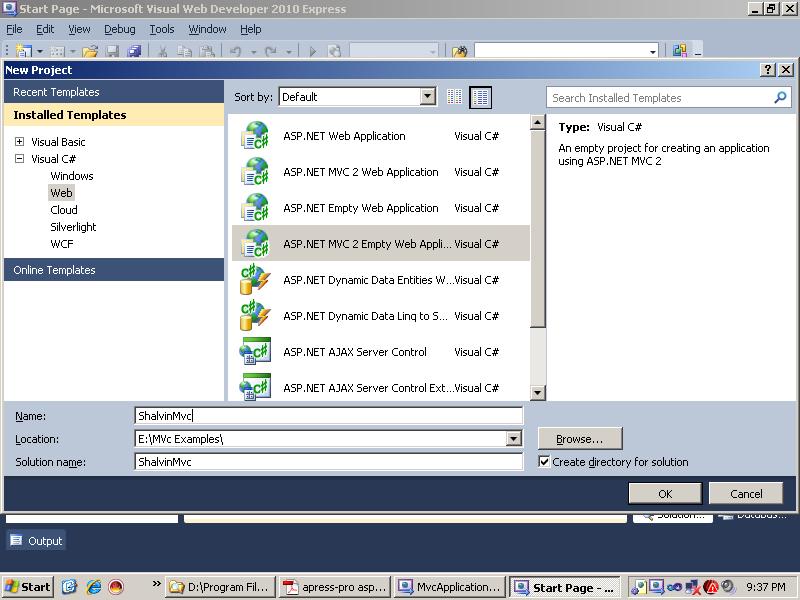The width and height of the screenshot is (800, 600).
Task: Open the File menu
Action: (14, 29)
